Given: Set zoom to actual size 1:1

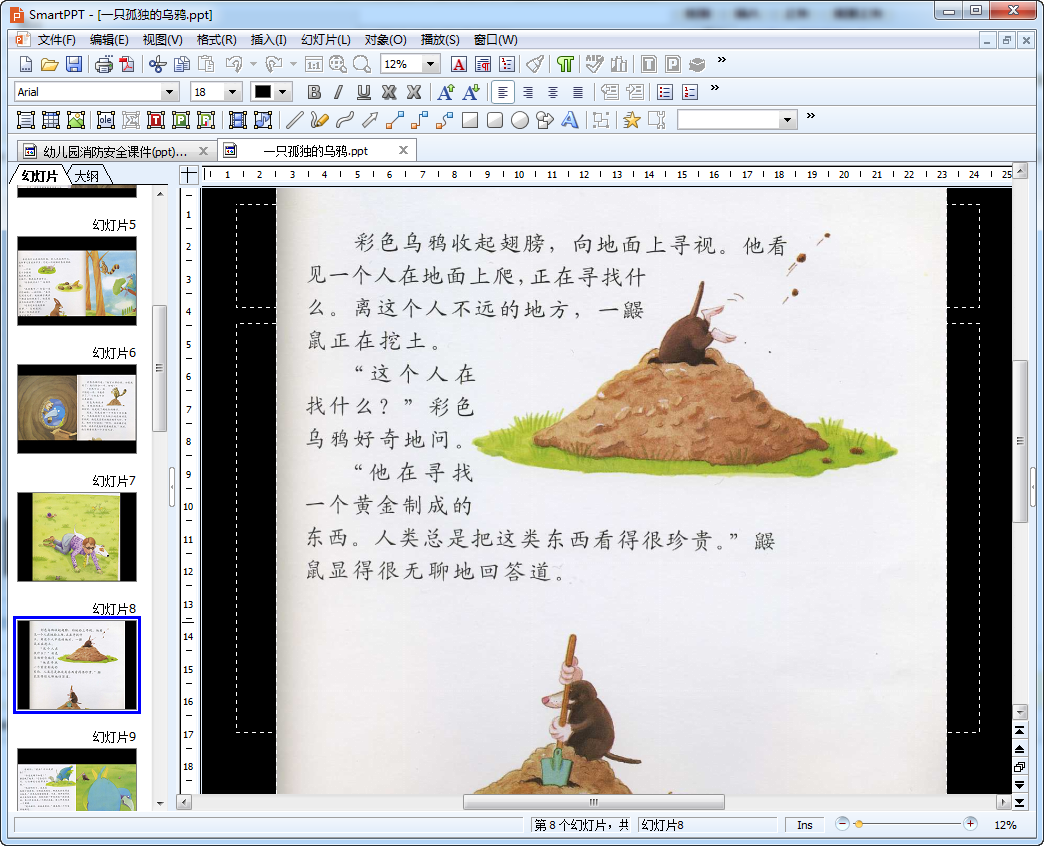Looking at the screenshot, I should [x=314, y=65].
